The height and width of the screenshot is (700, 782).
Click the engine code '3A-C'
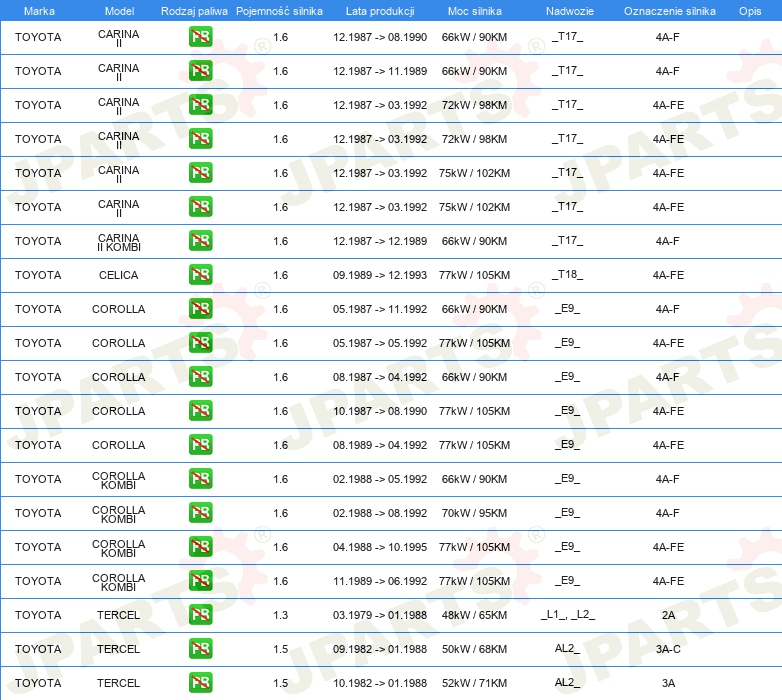click(668, 649)
